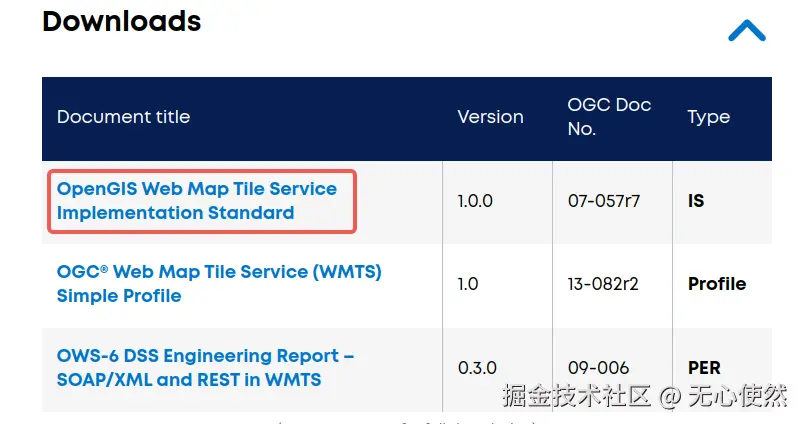Select the Profile type cell
802x424 pixels.
pyautogui.click(x=716, y=284)
